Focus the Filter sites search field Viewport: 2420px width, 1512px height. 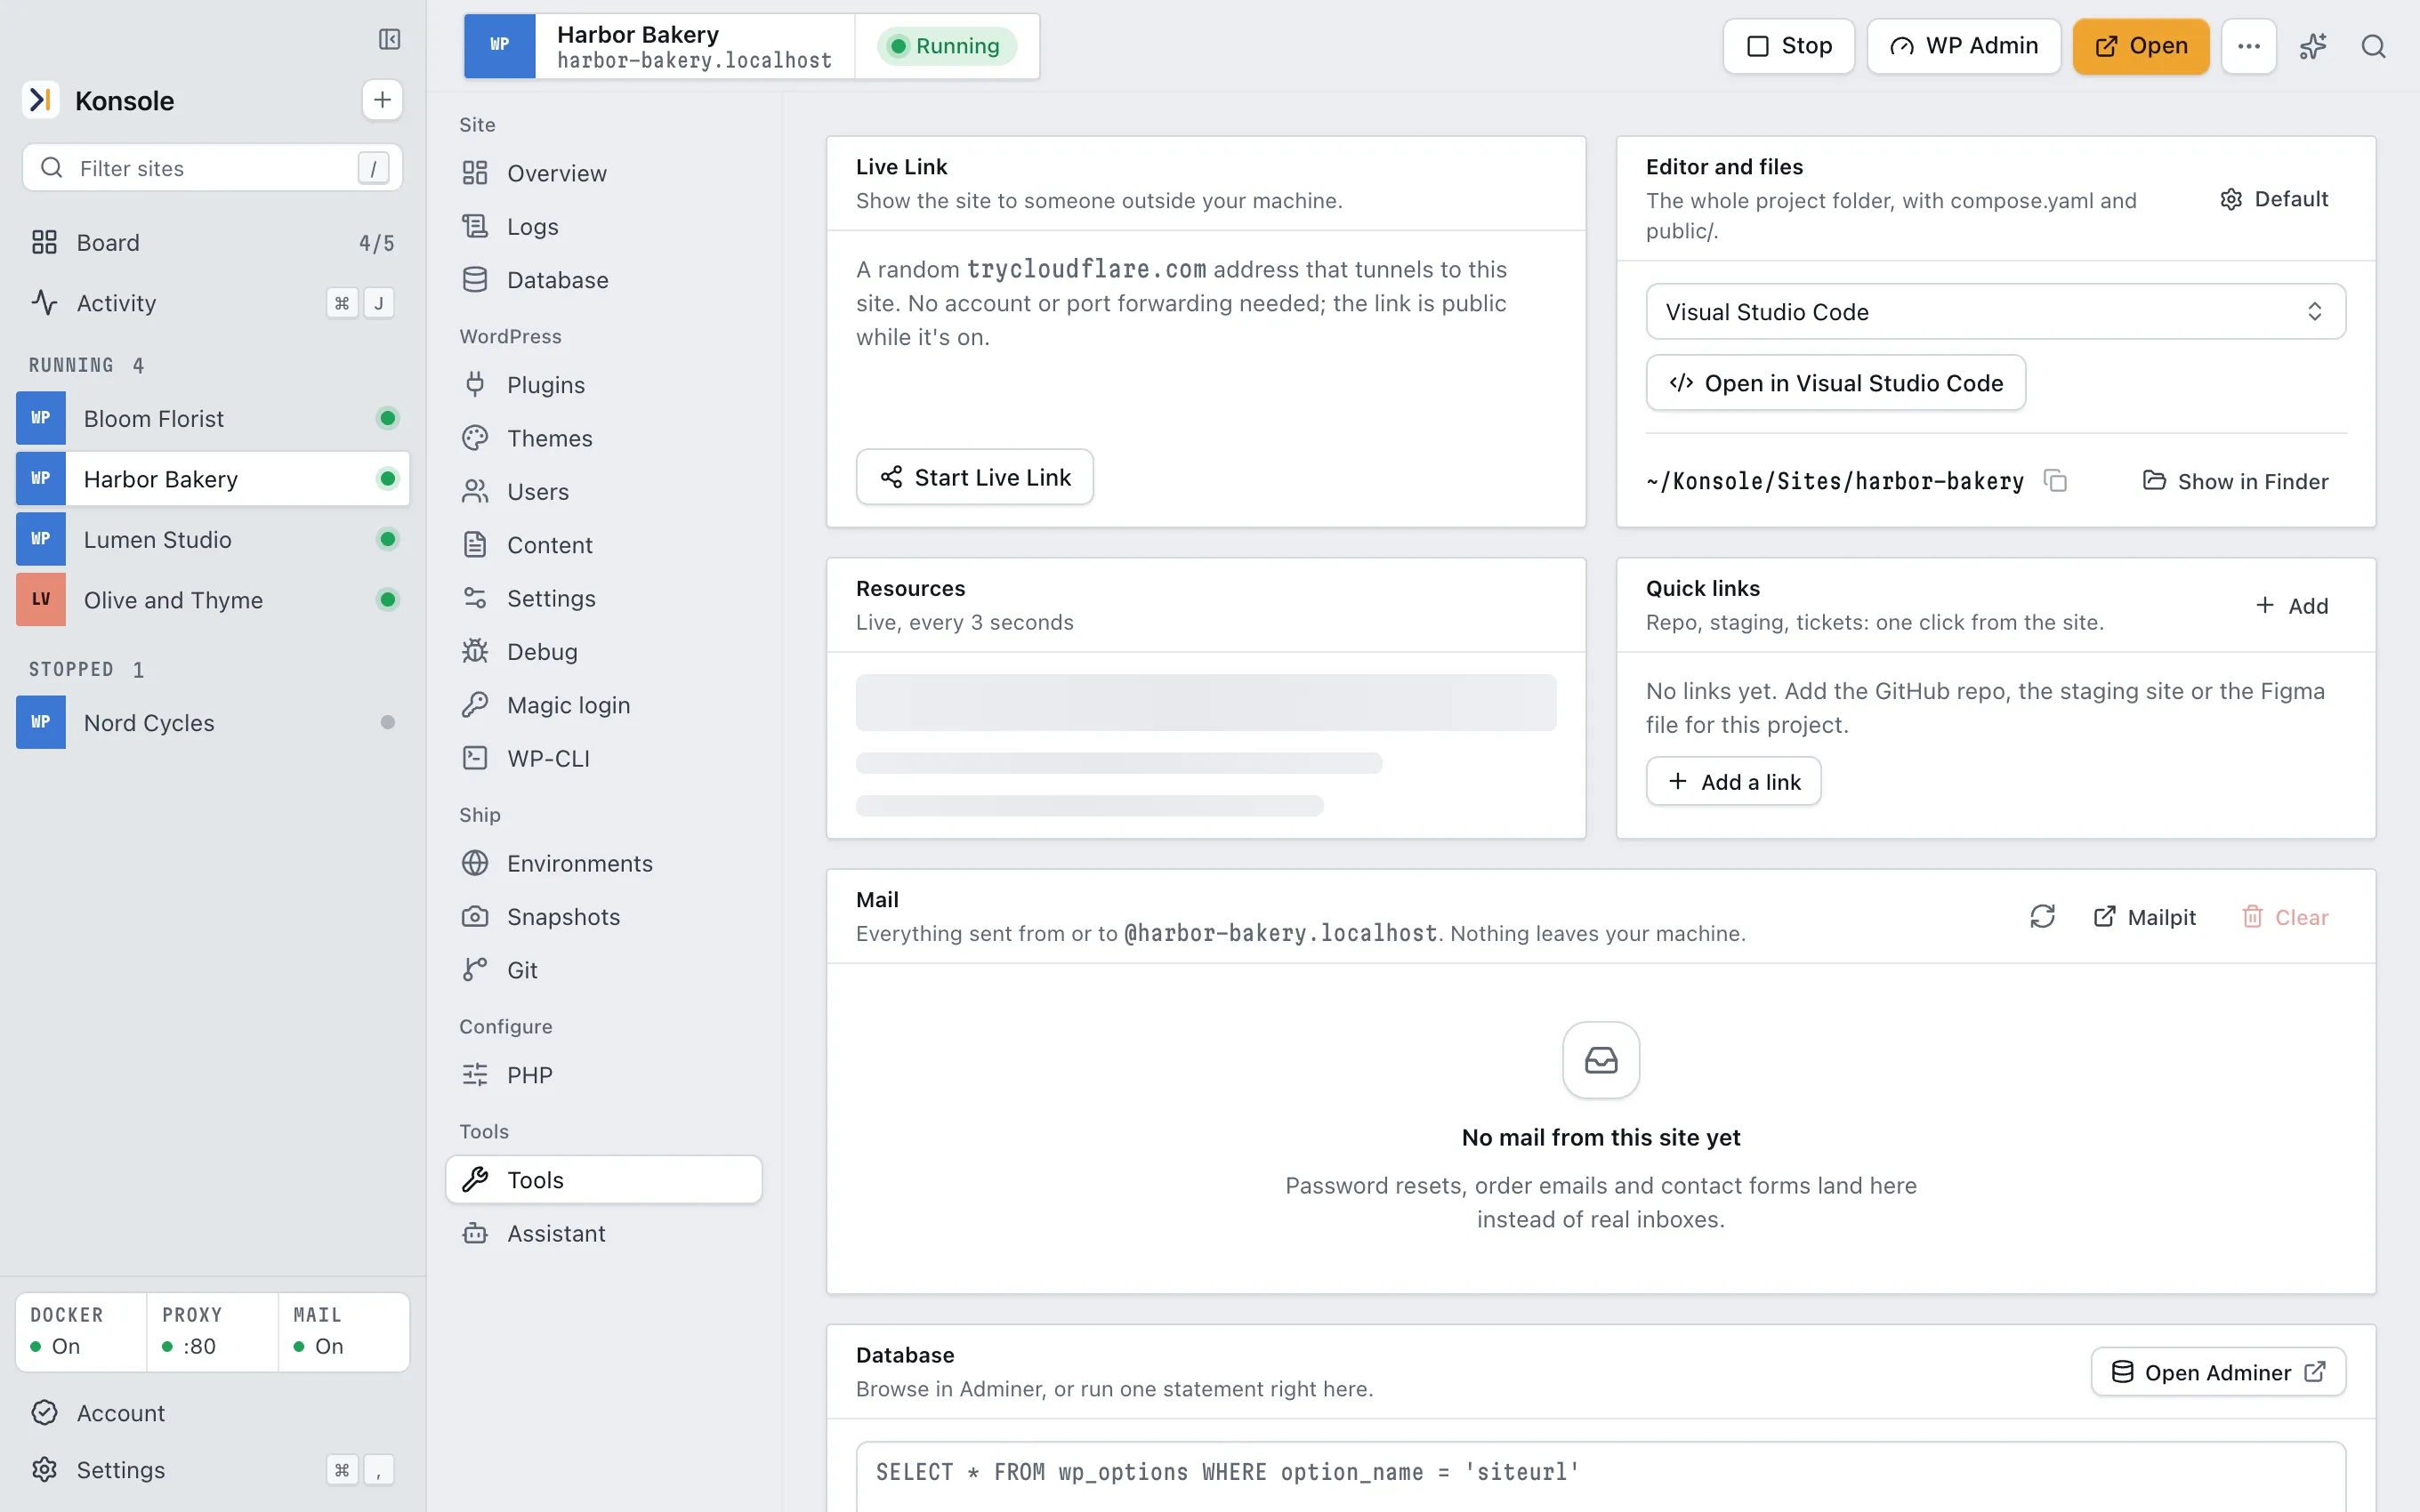click(x=212, y=168)
